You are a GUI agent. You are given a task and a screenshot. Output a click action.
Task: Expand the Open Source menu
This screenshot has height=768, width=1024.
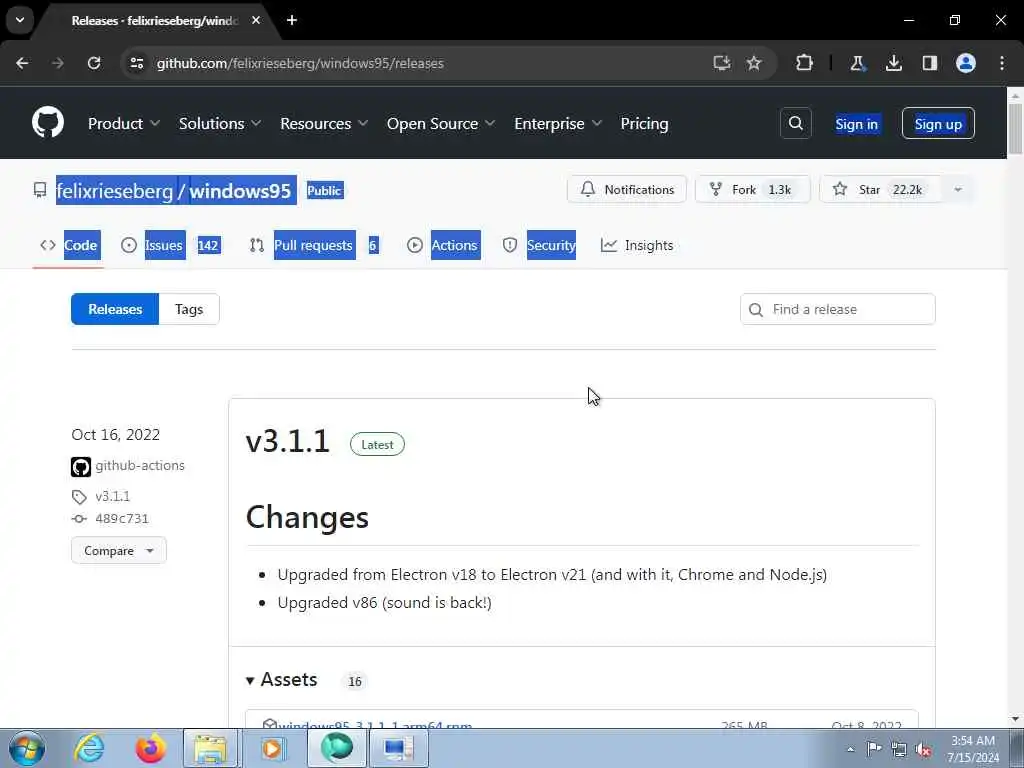(x=441, y=123)
